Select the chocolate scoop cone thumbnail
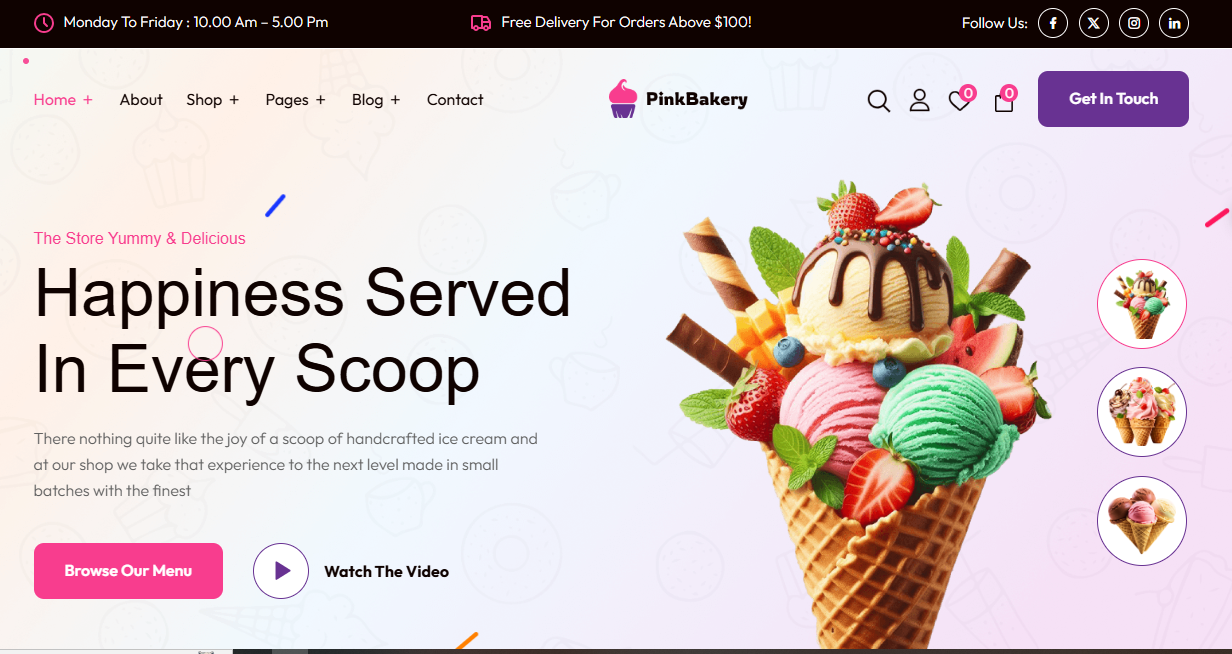Viewport: 1232px width, 654px height. click(1142, 521)
